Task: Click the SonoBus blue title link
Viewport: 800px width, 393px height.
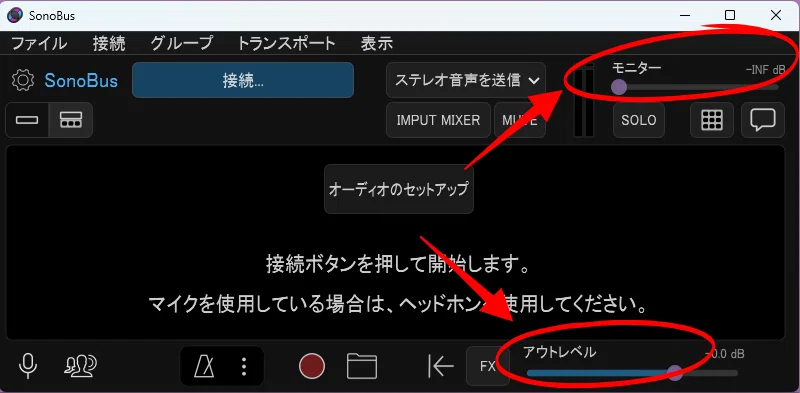Action: point(81,81)
